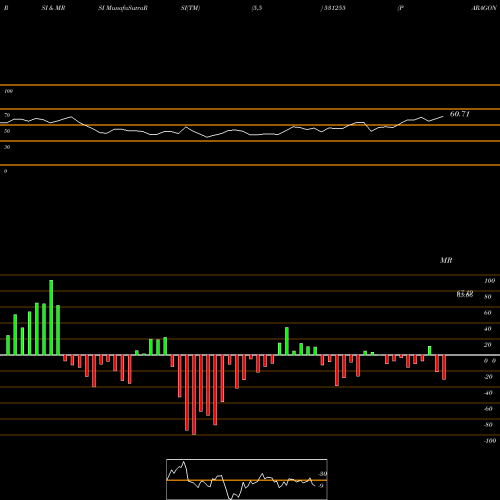Screen dimensions: 500x500
Task: Select the -60 label on MR axis
Action: tap(488, 409)
